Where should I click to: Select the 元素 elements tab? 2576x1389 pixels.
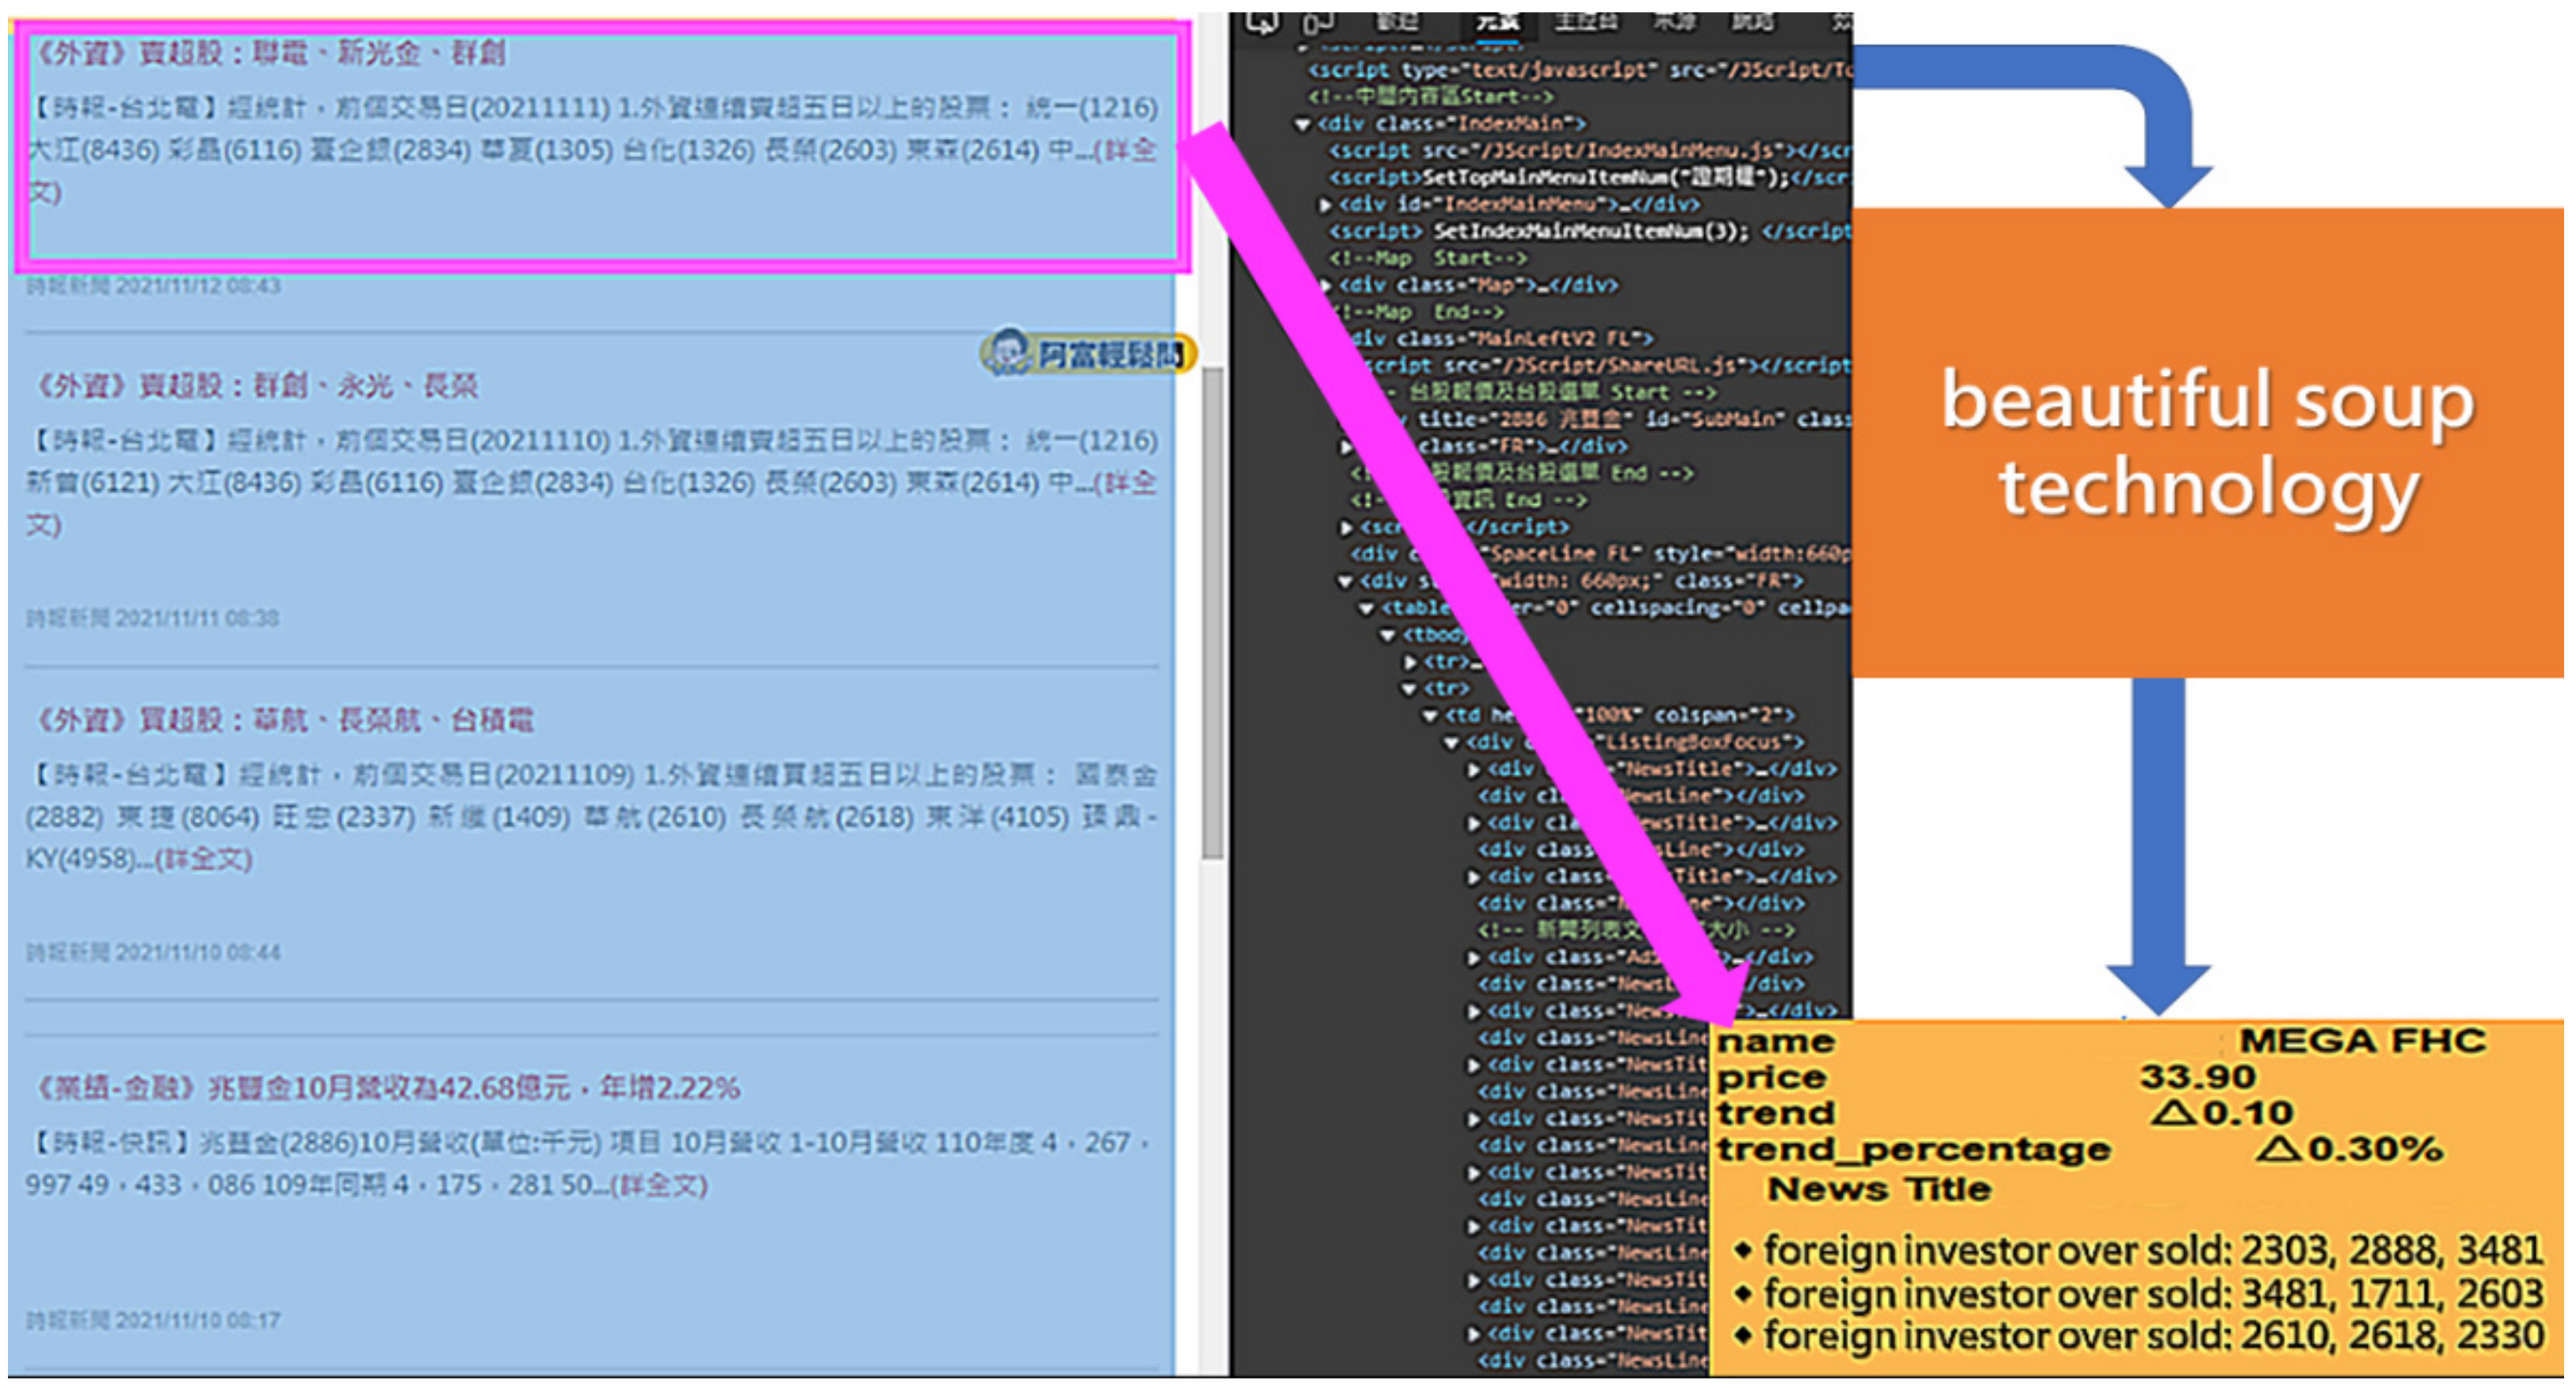pyautogui.click(x=1497, y=21)
